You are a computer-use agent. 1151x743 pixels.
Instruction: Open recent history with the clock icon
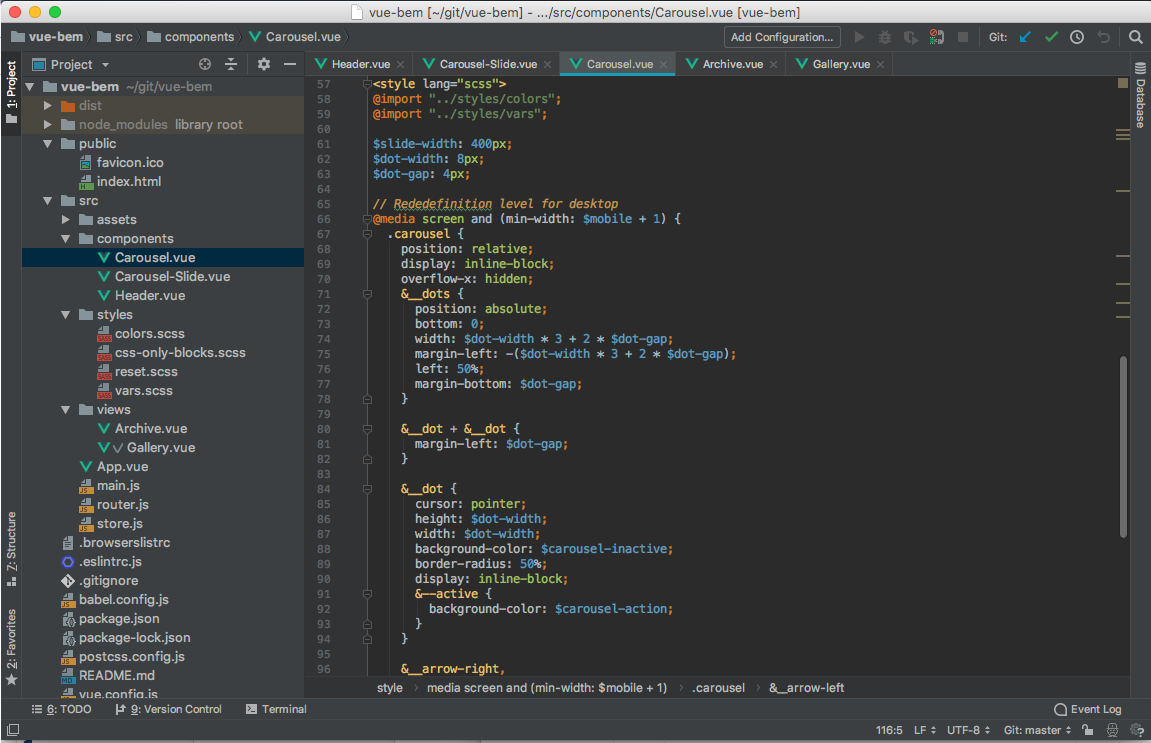pyautogui.click(x=1077, y=36)
